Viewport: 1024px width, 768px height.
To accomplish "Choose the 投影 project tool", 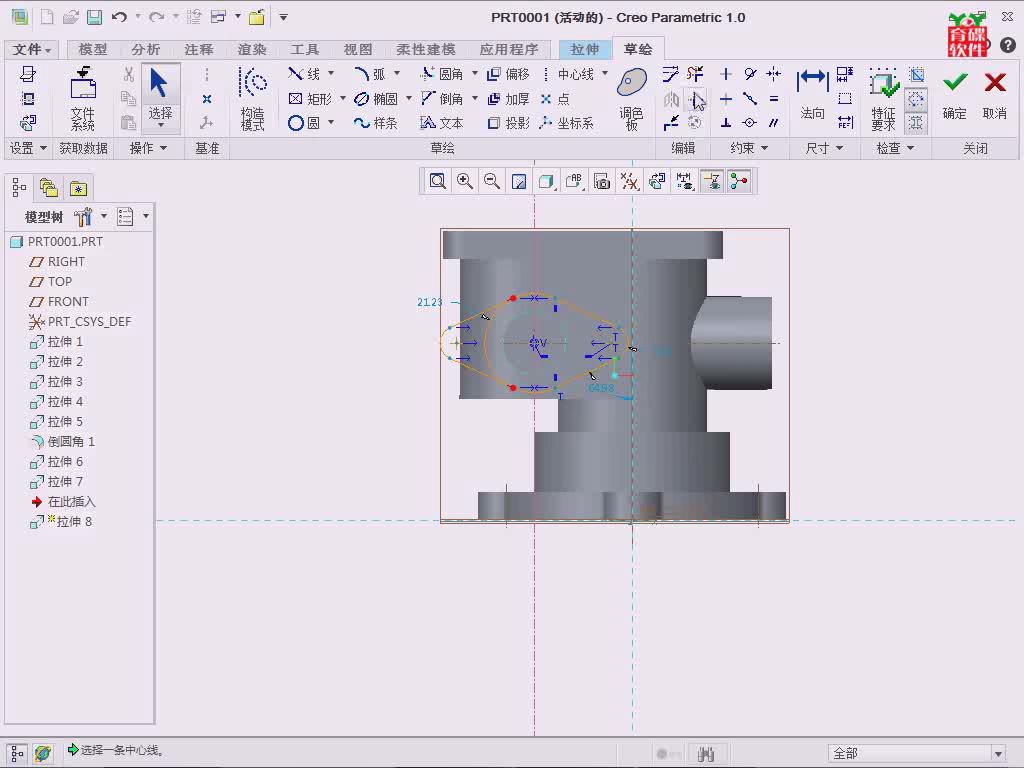I will coord(508,123).
